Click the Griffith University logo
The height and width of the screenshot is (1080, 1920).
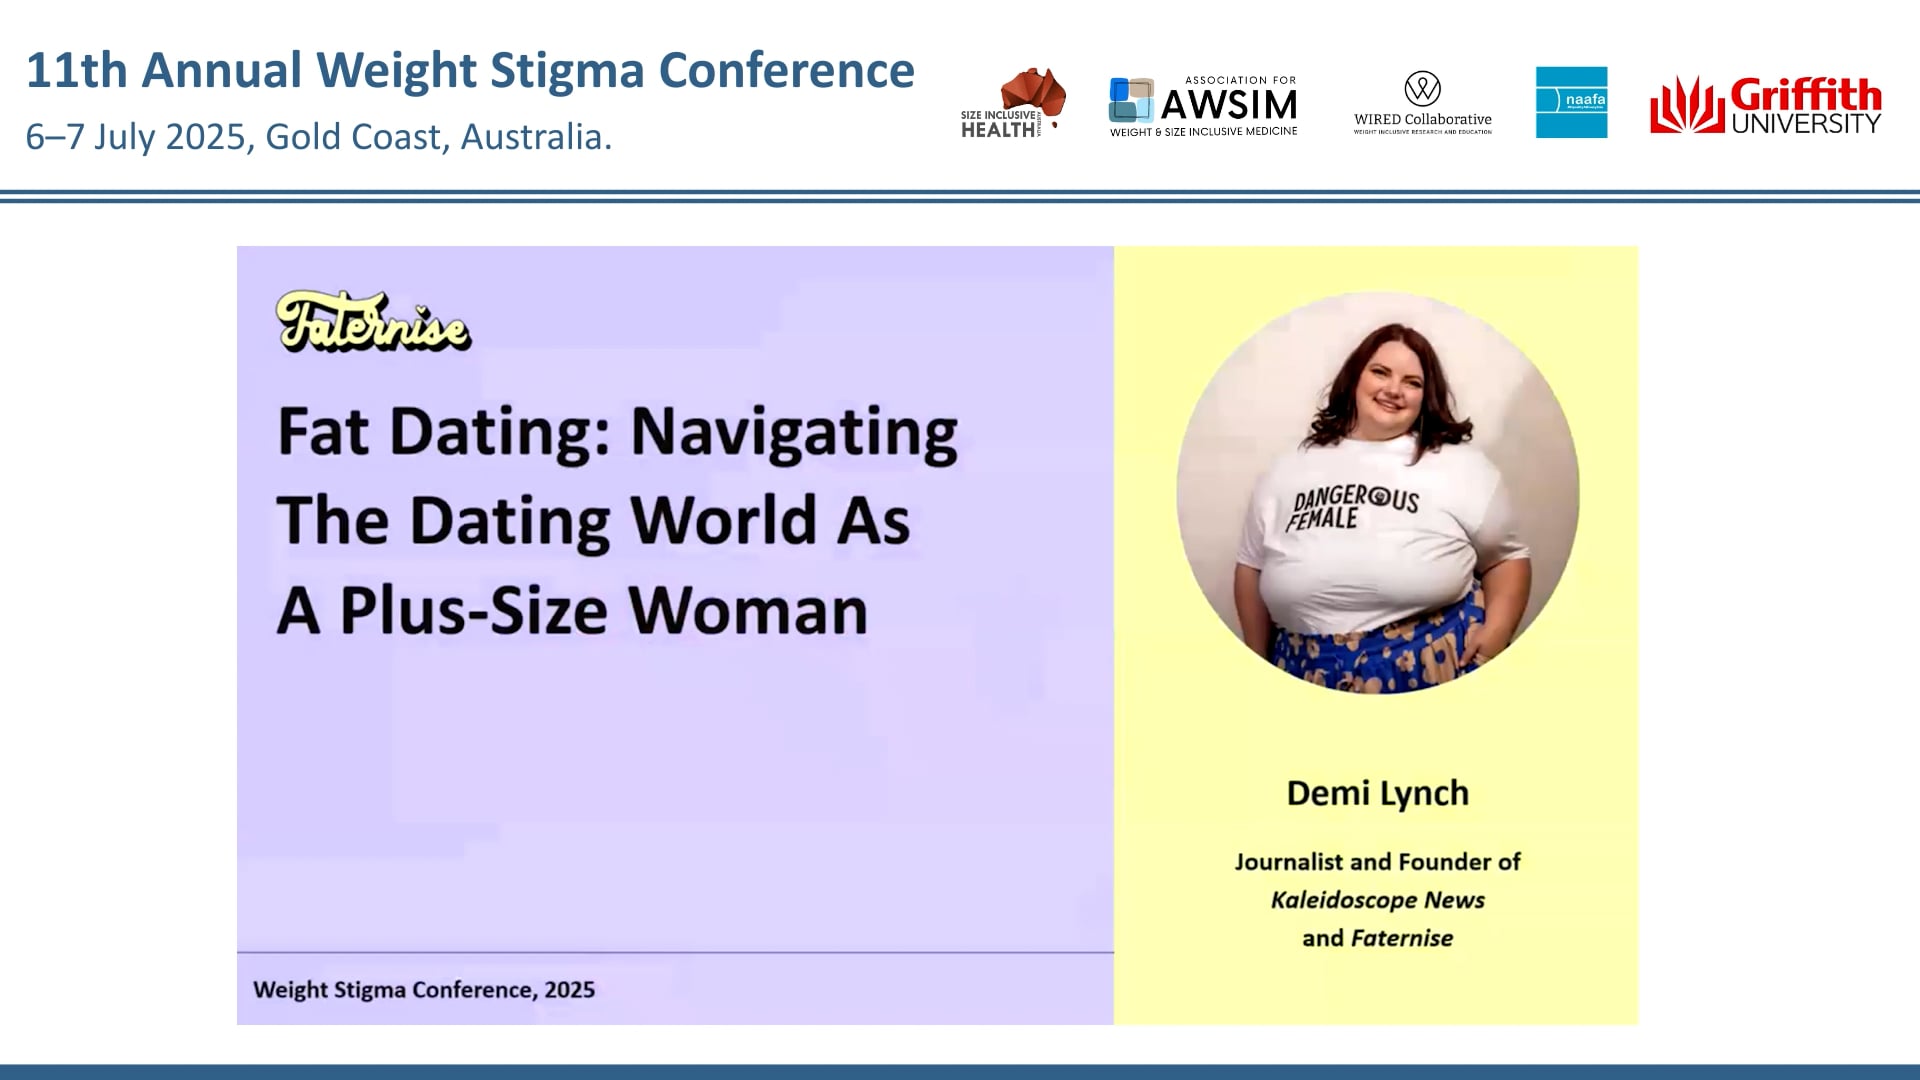(1768, 105)
